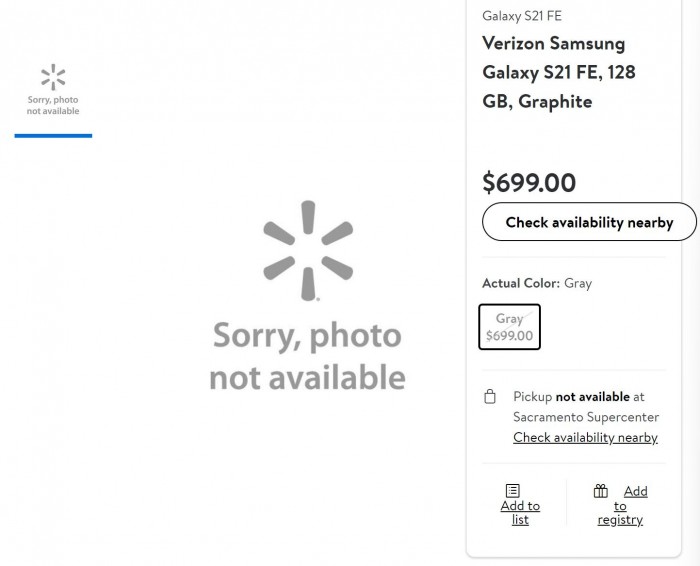This screenshot has width=700, height=566.
Task: Click the large bold $699.00 price
Action: point(529,182)
